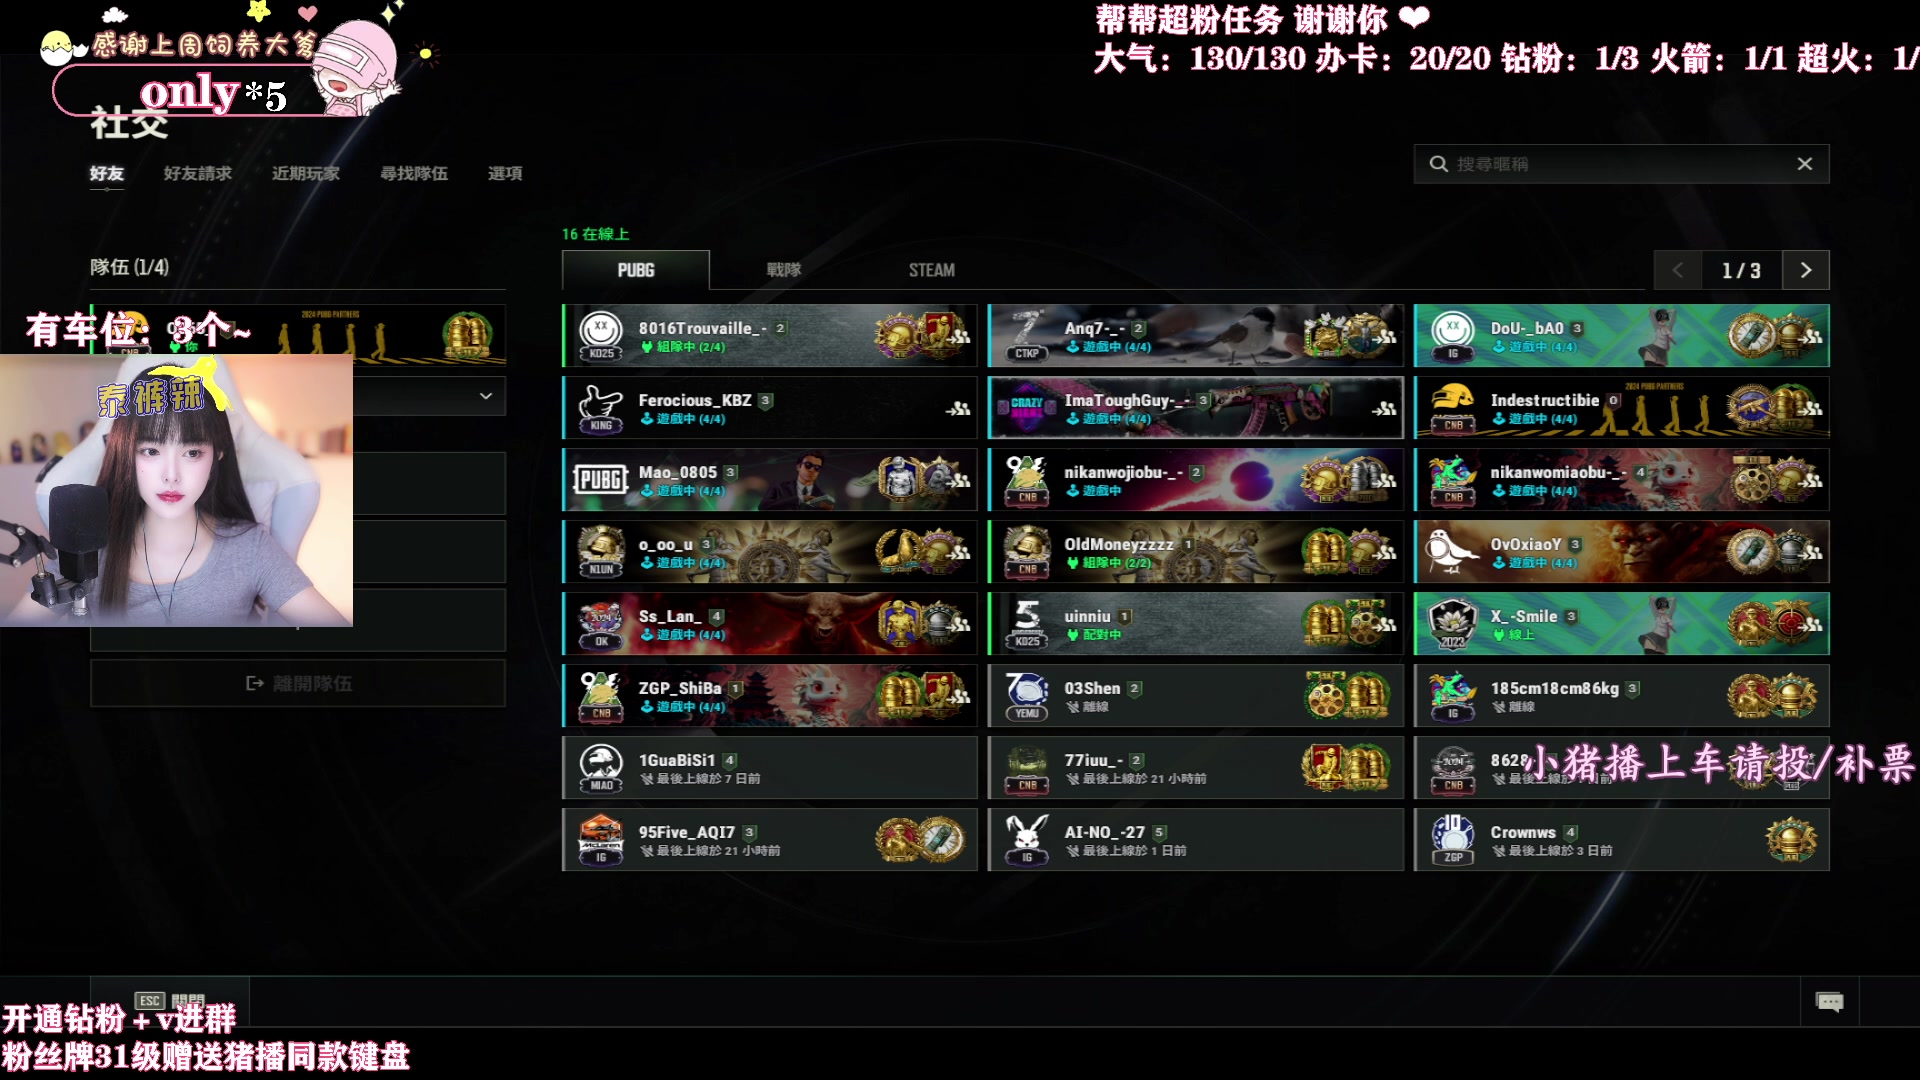Click invite icon on Ferocious_KBZ row
Viewport: 1920px width, 1080px height.
958,408
